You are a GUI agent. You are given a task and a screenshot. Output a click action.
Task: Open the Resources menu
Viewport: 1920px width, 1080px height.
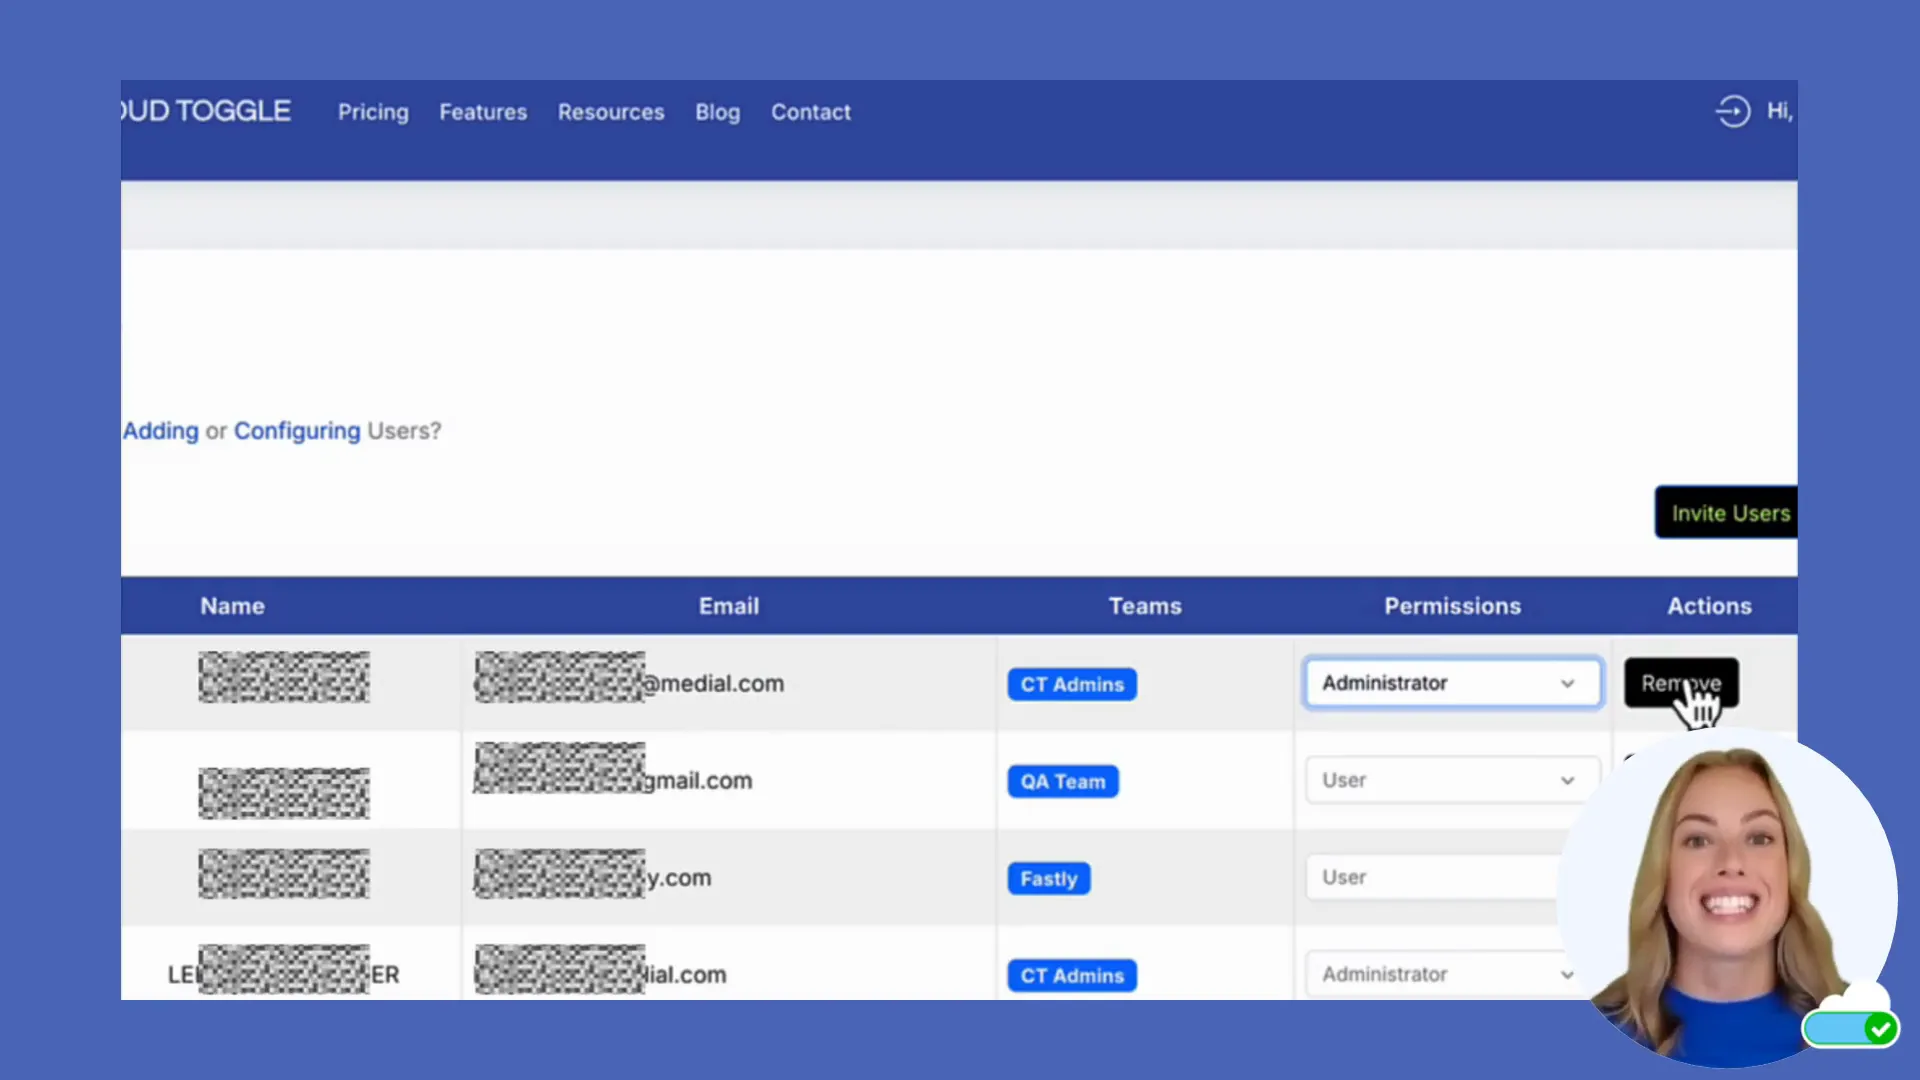pyautogui.click(x=611, y=112)
